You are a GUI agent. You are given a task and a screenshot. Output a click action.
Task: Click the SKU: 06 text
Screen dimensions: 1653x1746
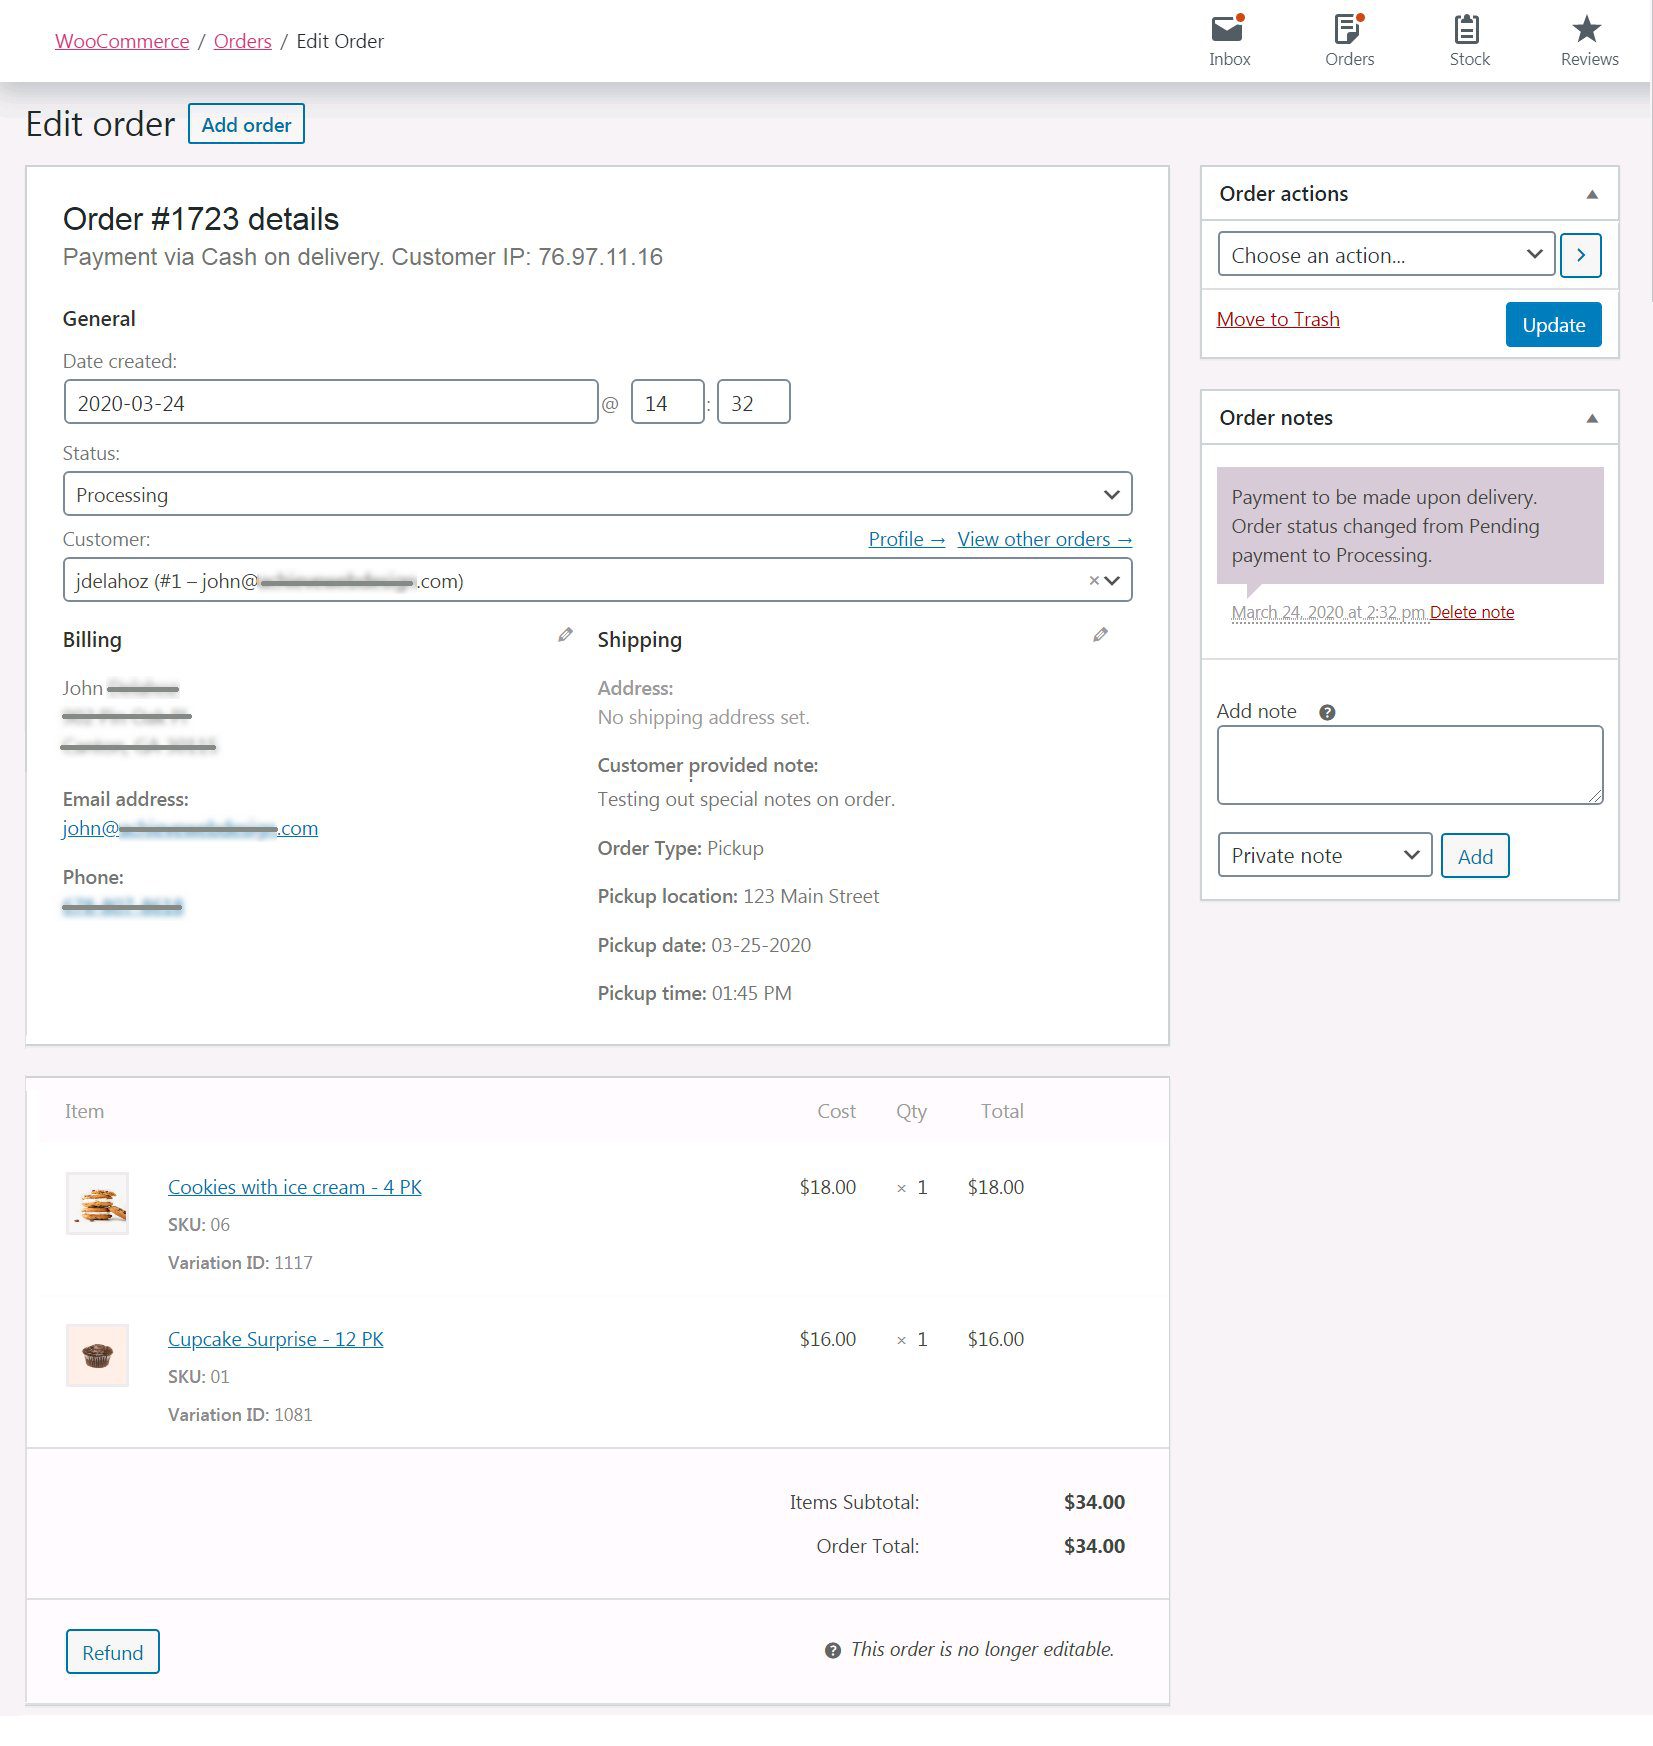(199, 1224)
